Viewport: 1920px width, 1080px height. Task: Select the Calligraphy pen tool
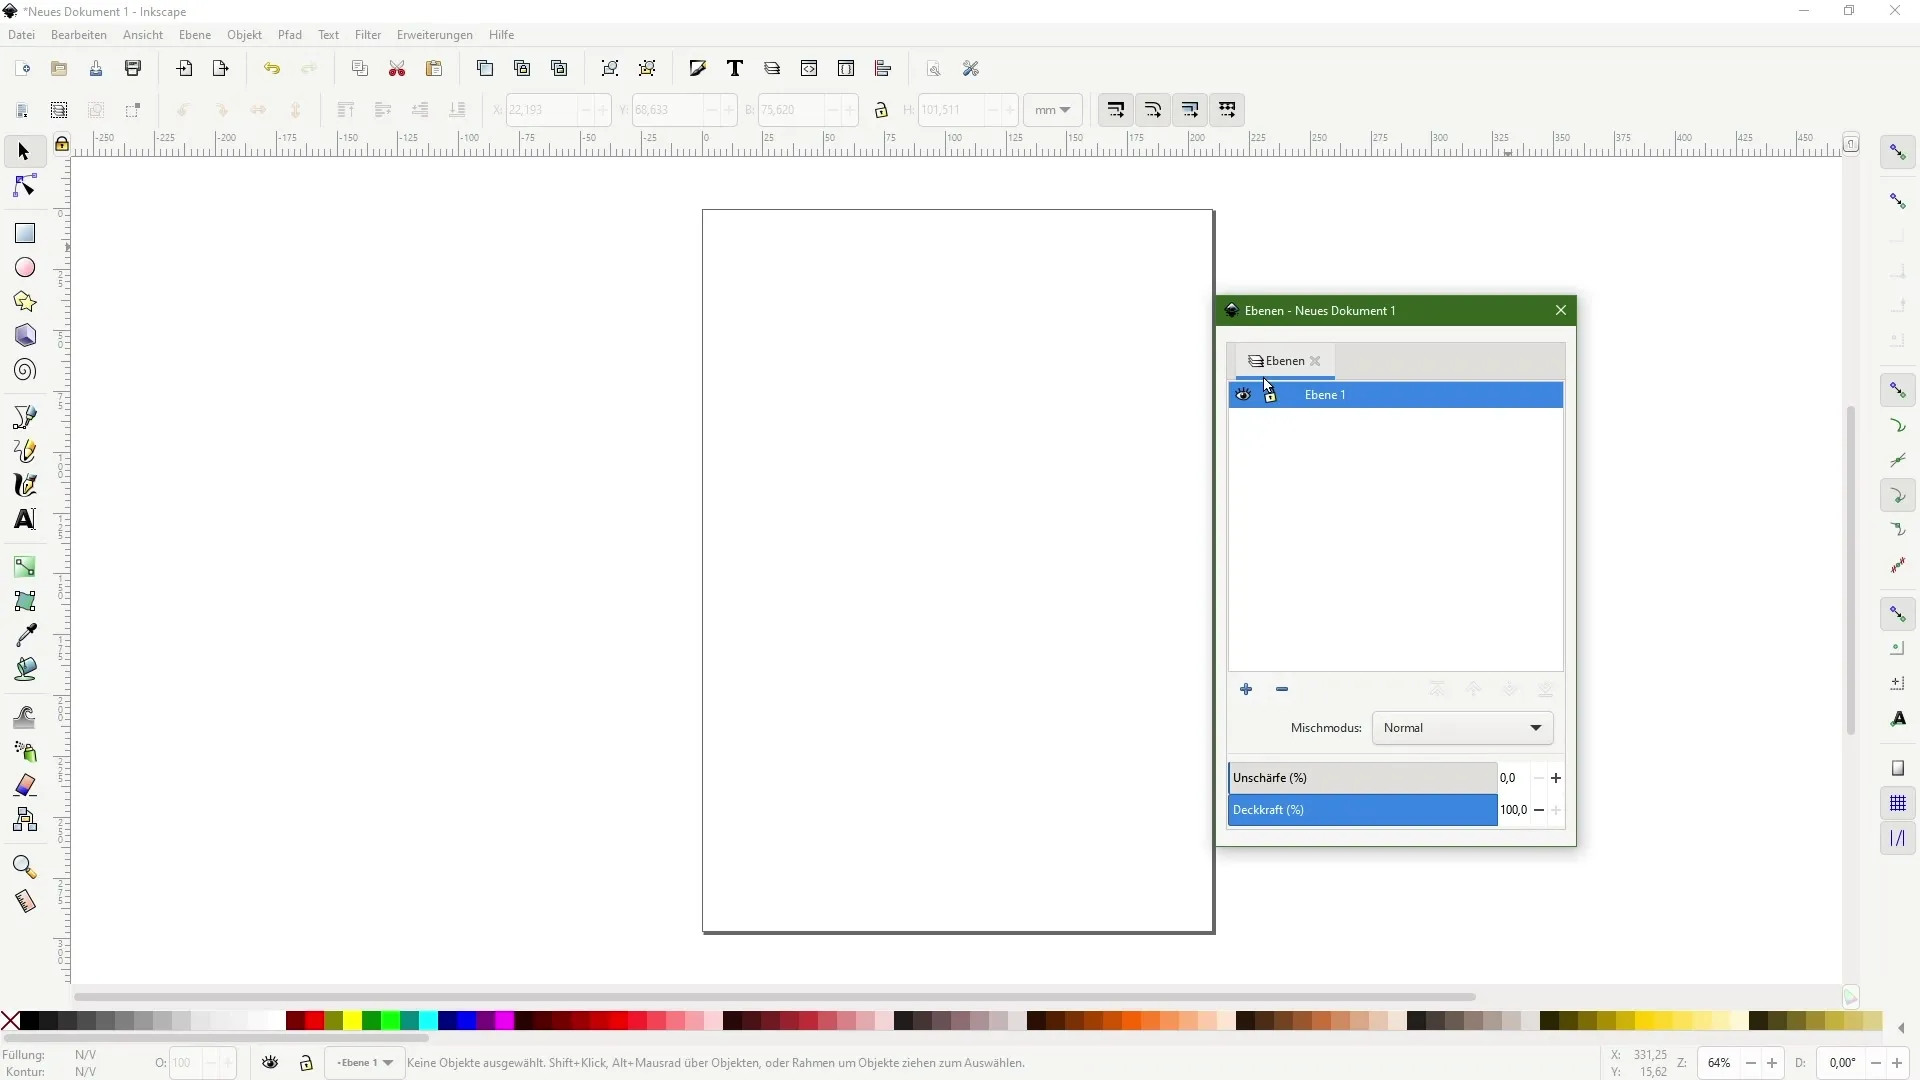click(x=25, y=485)
